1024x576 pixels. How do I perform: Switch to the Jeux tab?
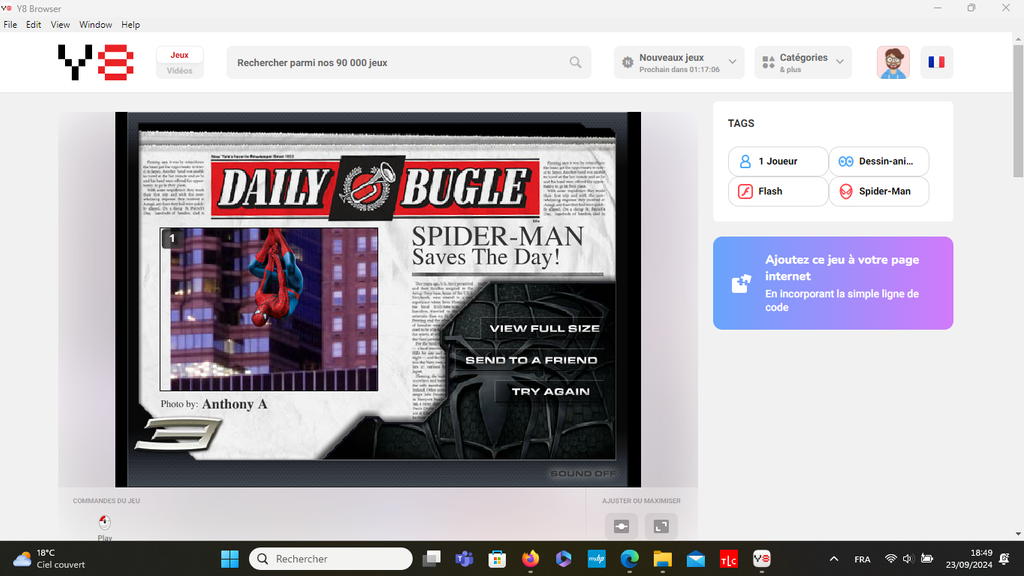pyautogui.click(x=180, y=55)
